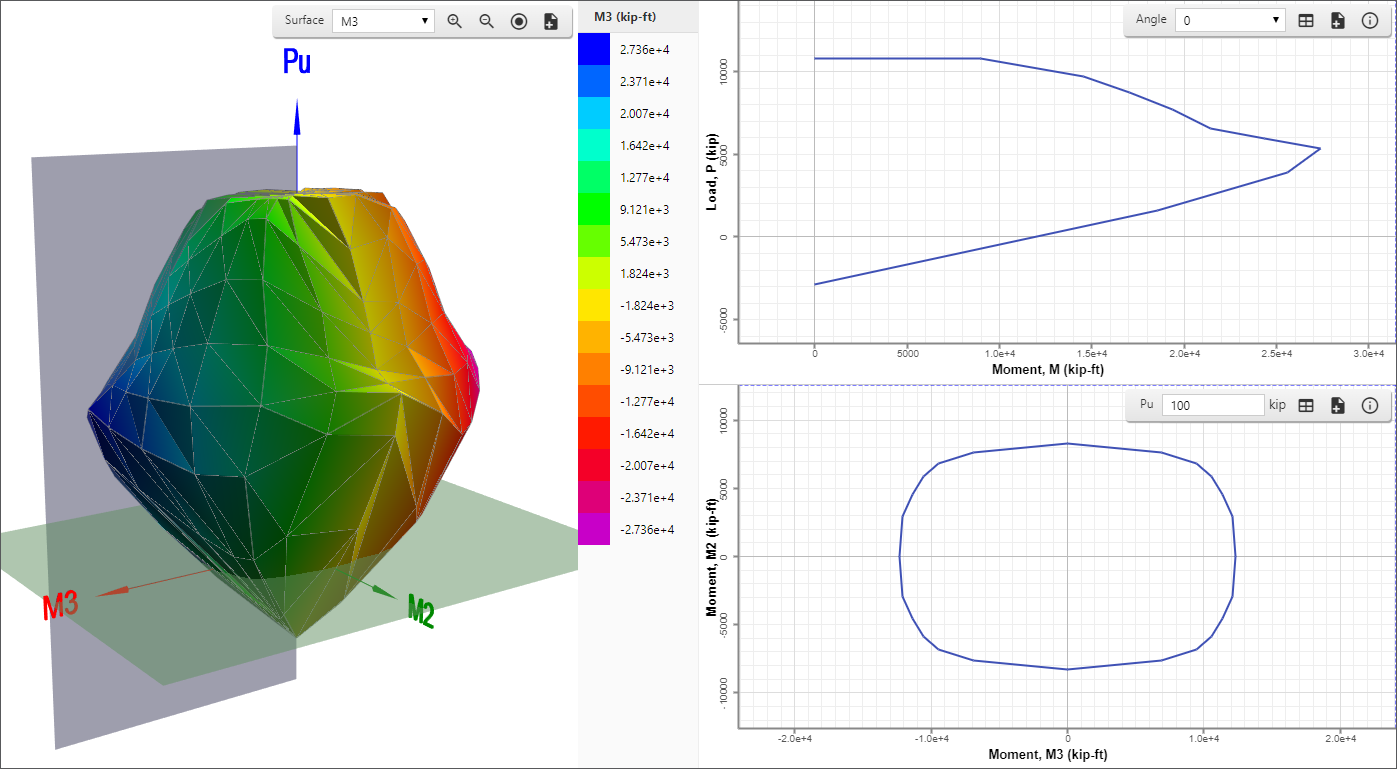This screenshot has width=1397, height=769.
Task: Click the red M3 axis label in 3D view
Action: [60, 606]
